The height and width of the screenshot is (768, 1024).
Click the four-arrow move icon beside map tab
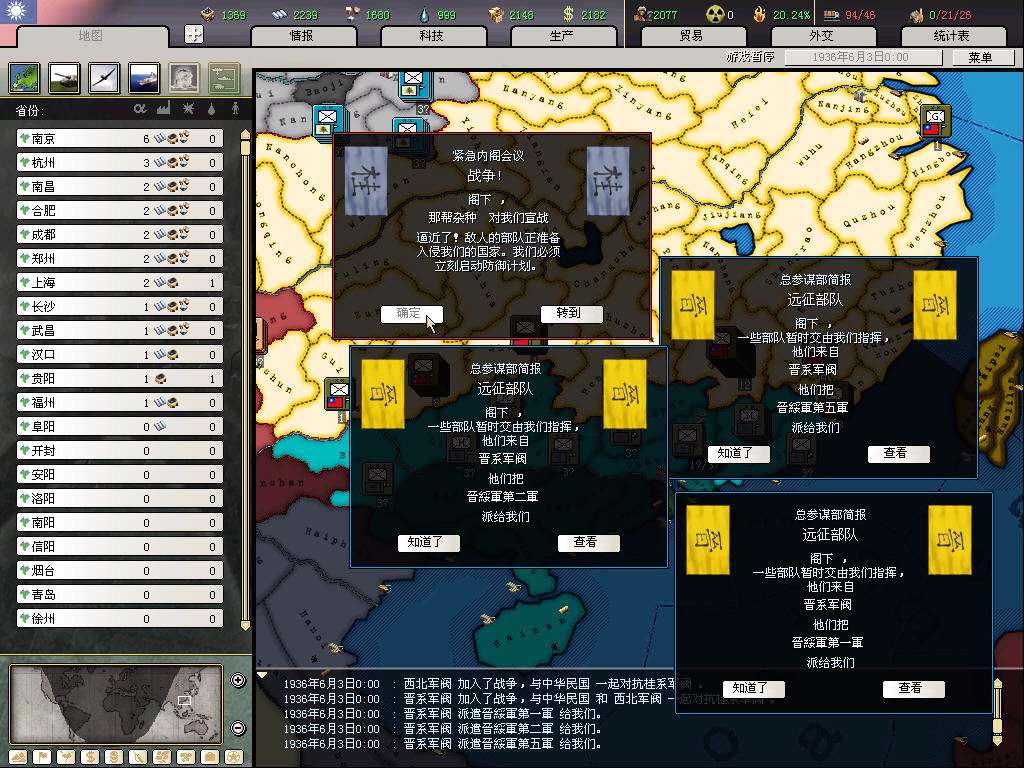pos(194,34)
